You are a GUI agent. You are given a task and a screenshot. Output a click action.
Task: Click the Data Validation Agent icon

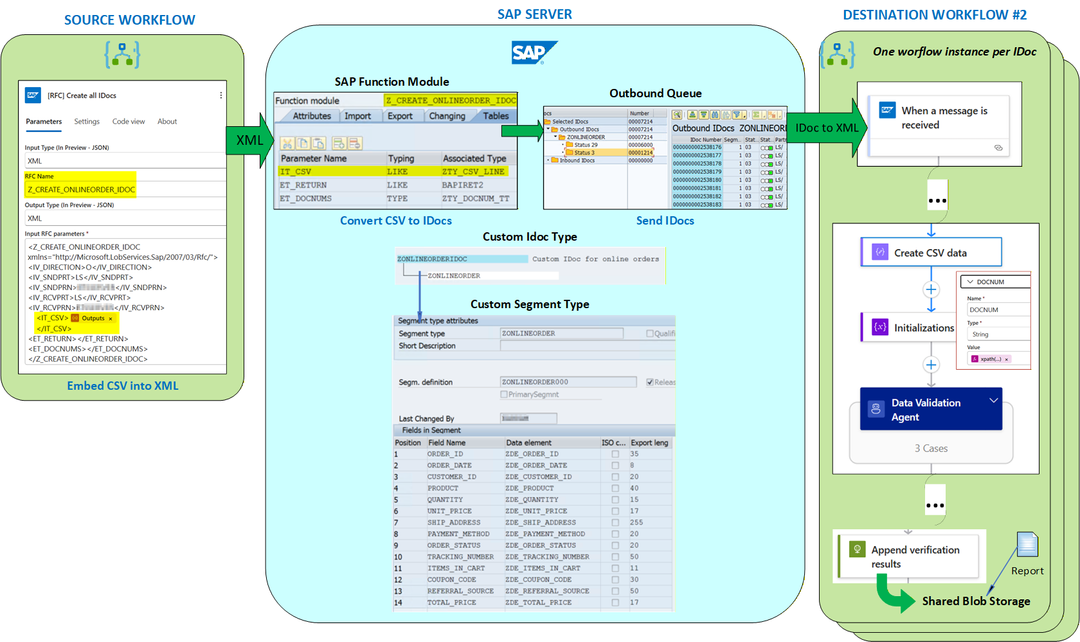point(875,408)
